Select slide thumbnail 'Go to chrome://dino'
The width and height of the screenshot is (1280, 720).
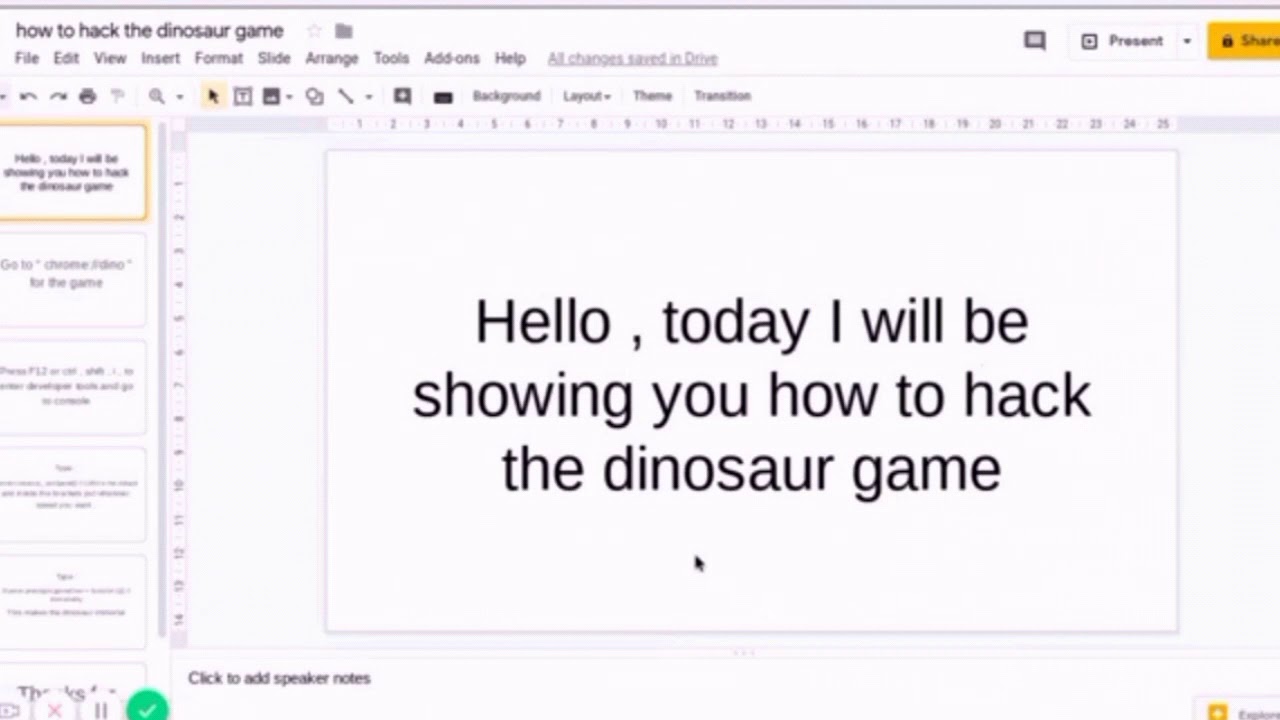pyautogui.click(x=72, y=279)
